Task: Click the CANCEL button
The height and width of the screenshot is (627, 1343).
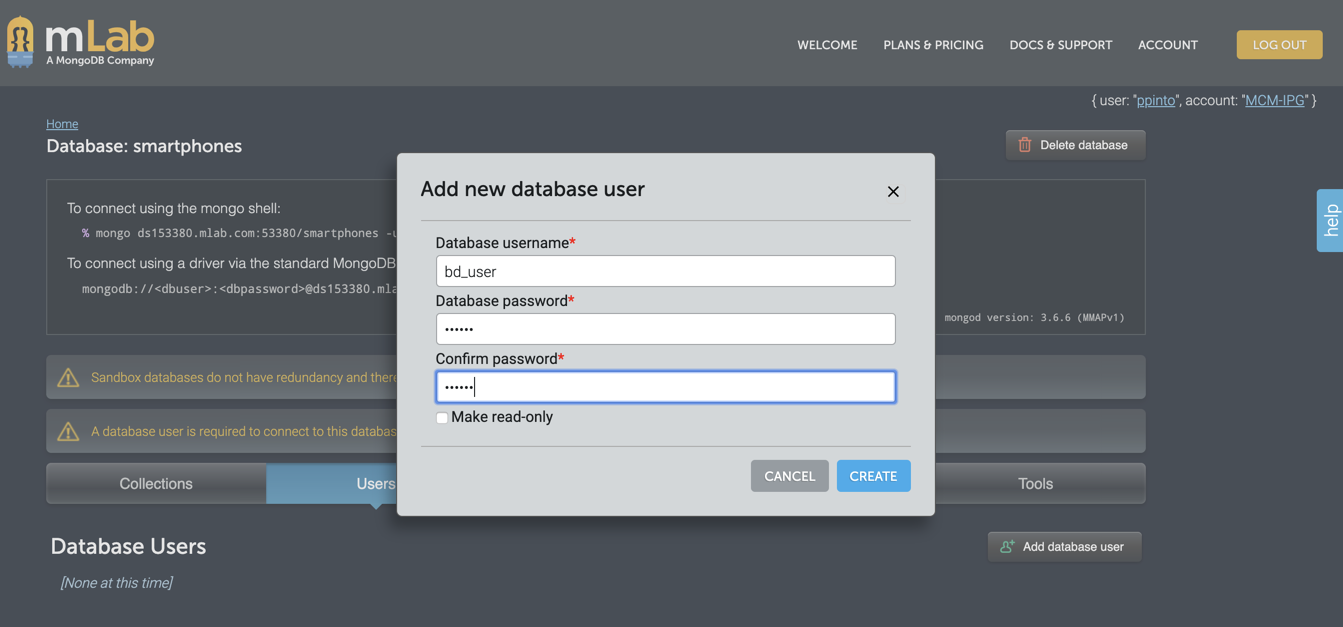Action: [789, 476]
